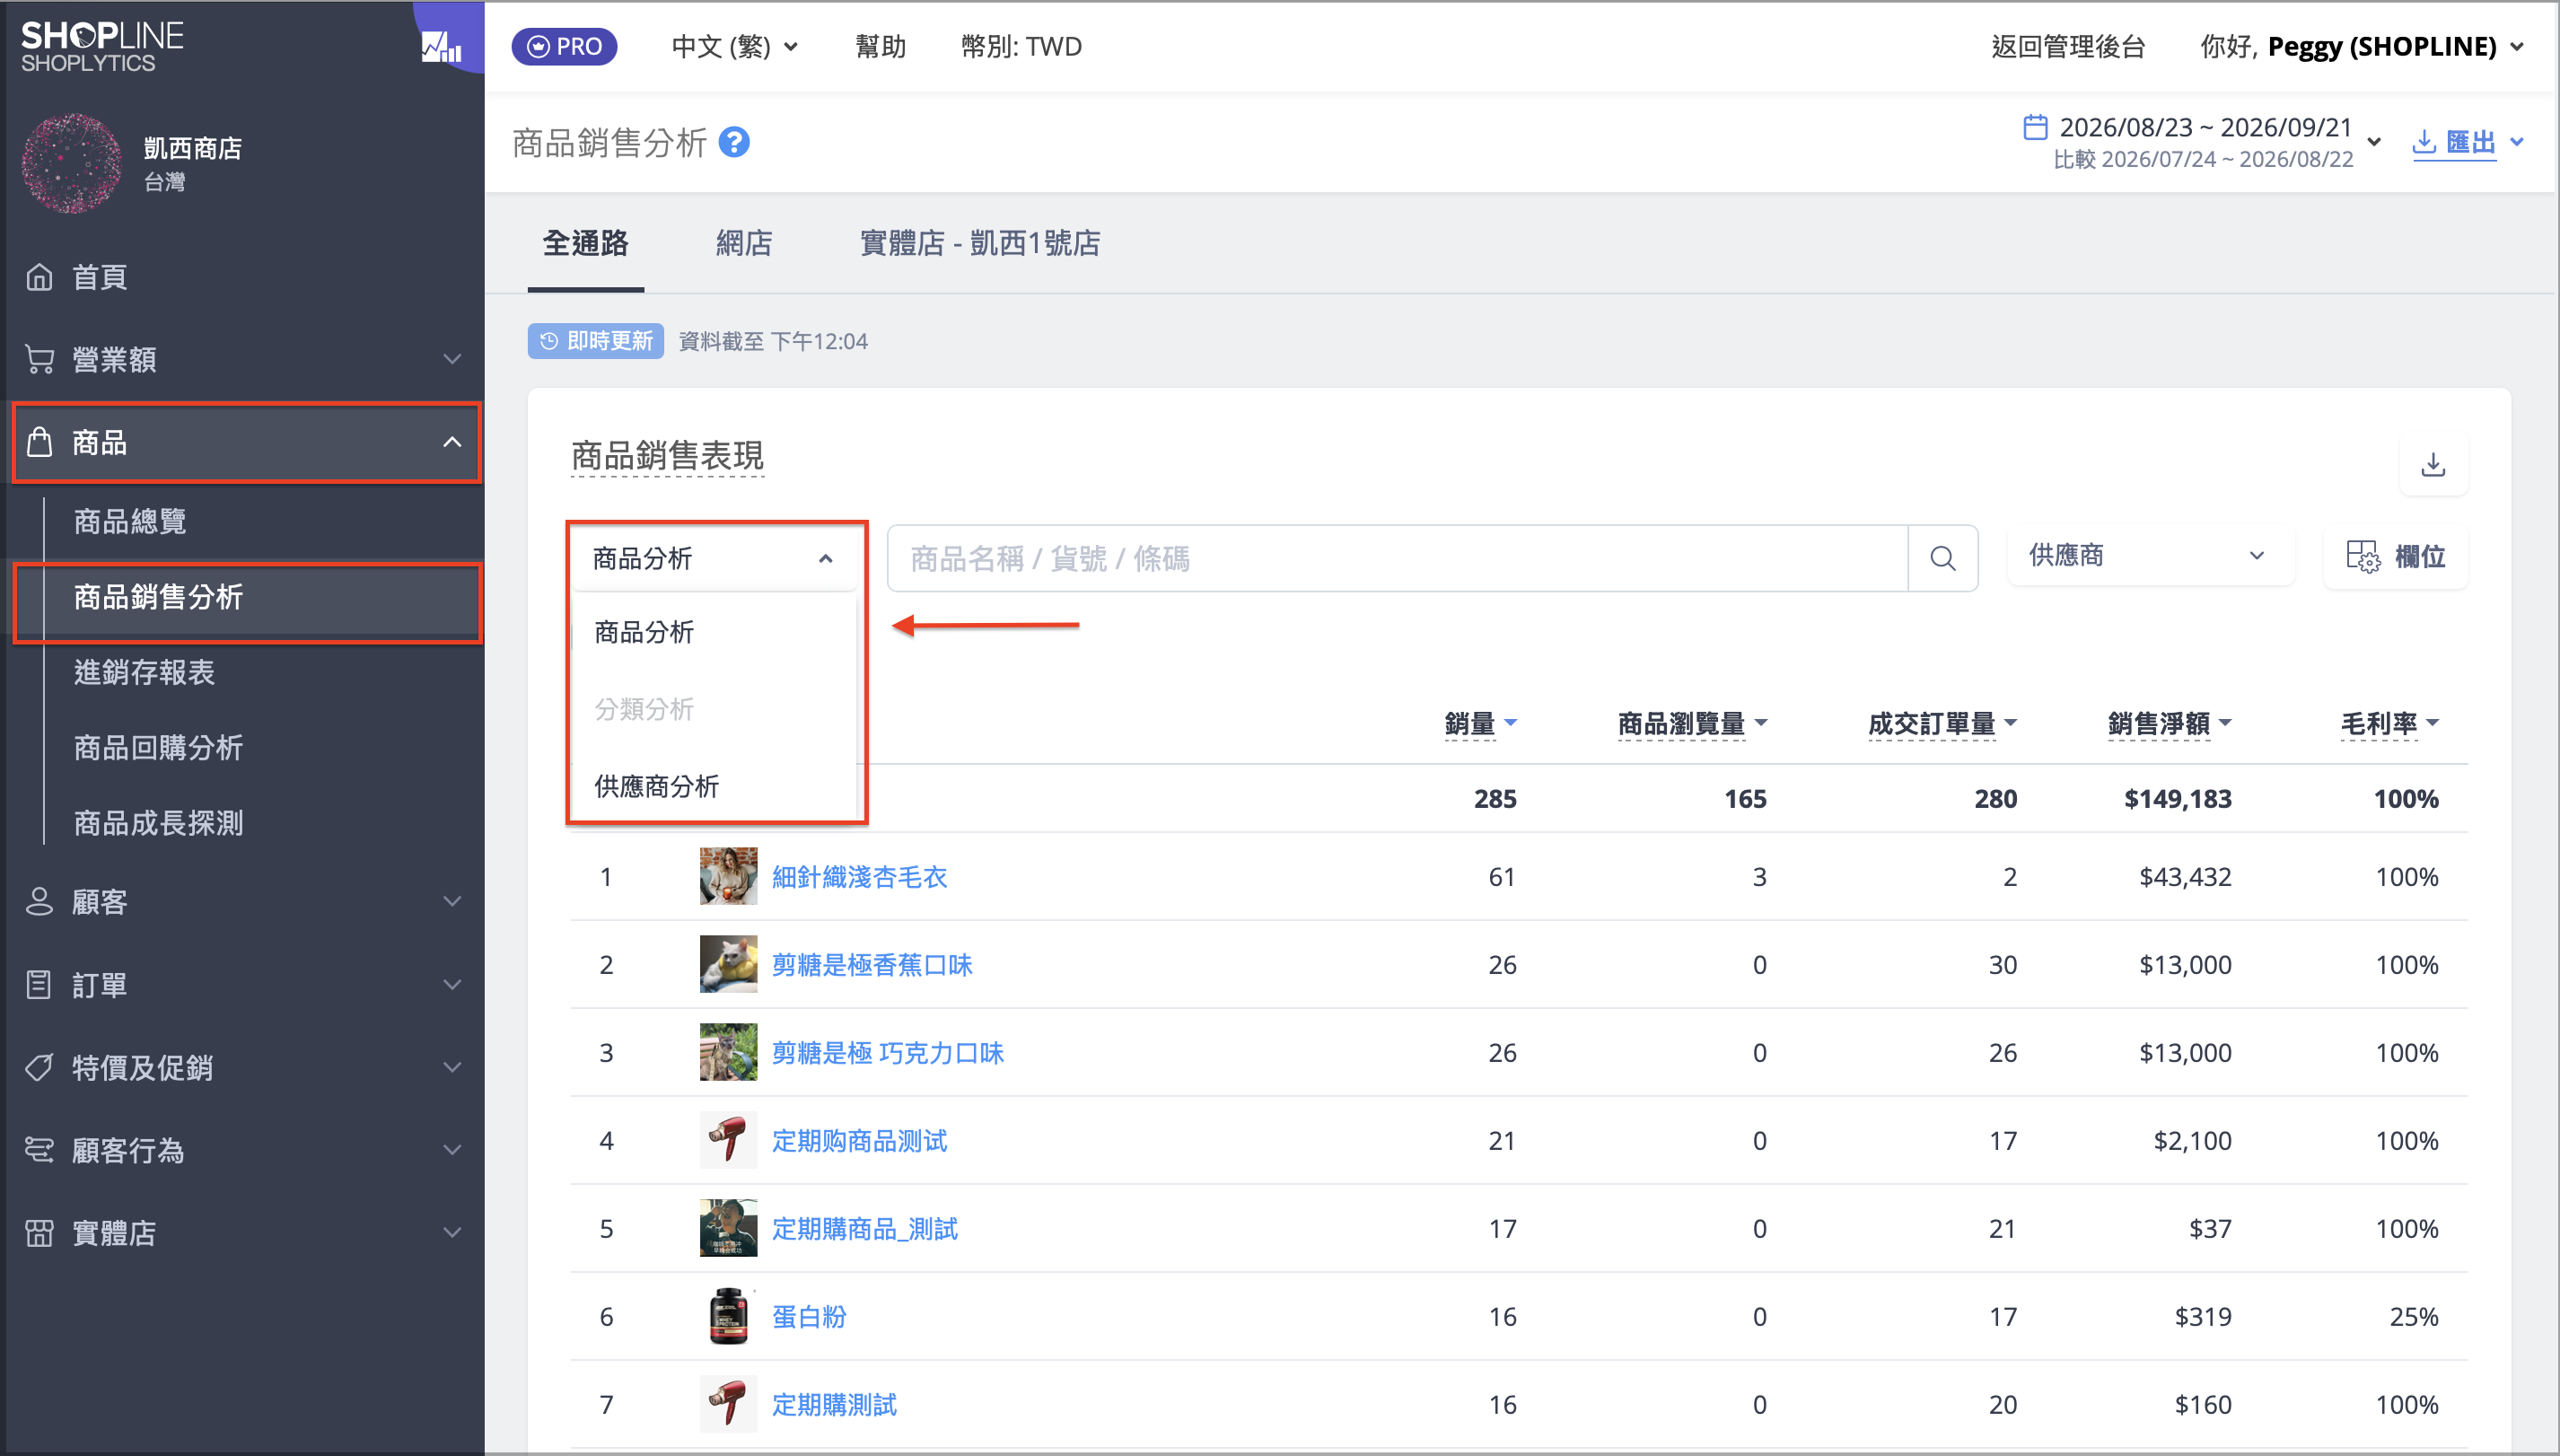Screen dimensions: 2560x1456
Task: Sort by 商品瀏覽量 column header
Action: [1692, 723]
